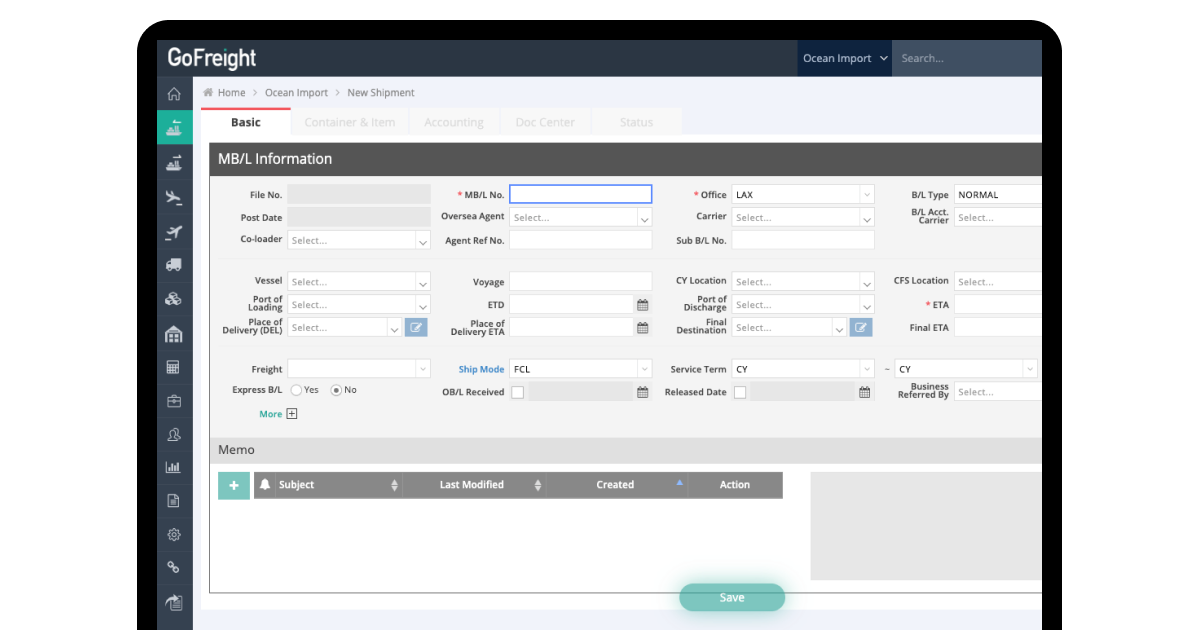Click into the Sub B/L No. field

tap(803, 240)
